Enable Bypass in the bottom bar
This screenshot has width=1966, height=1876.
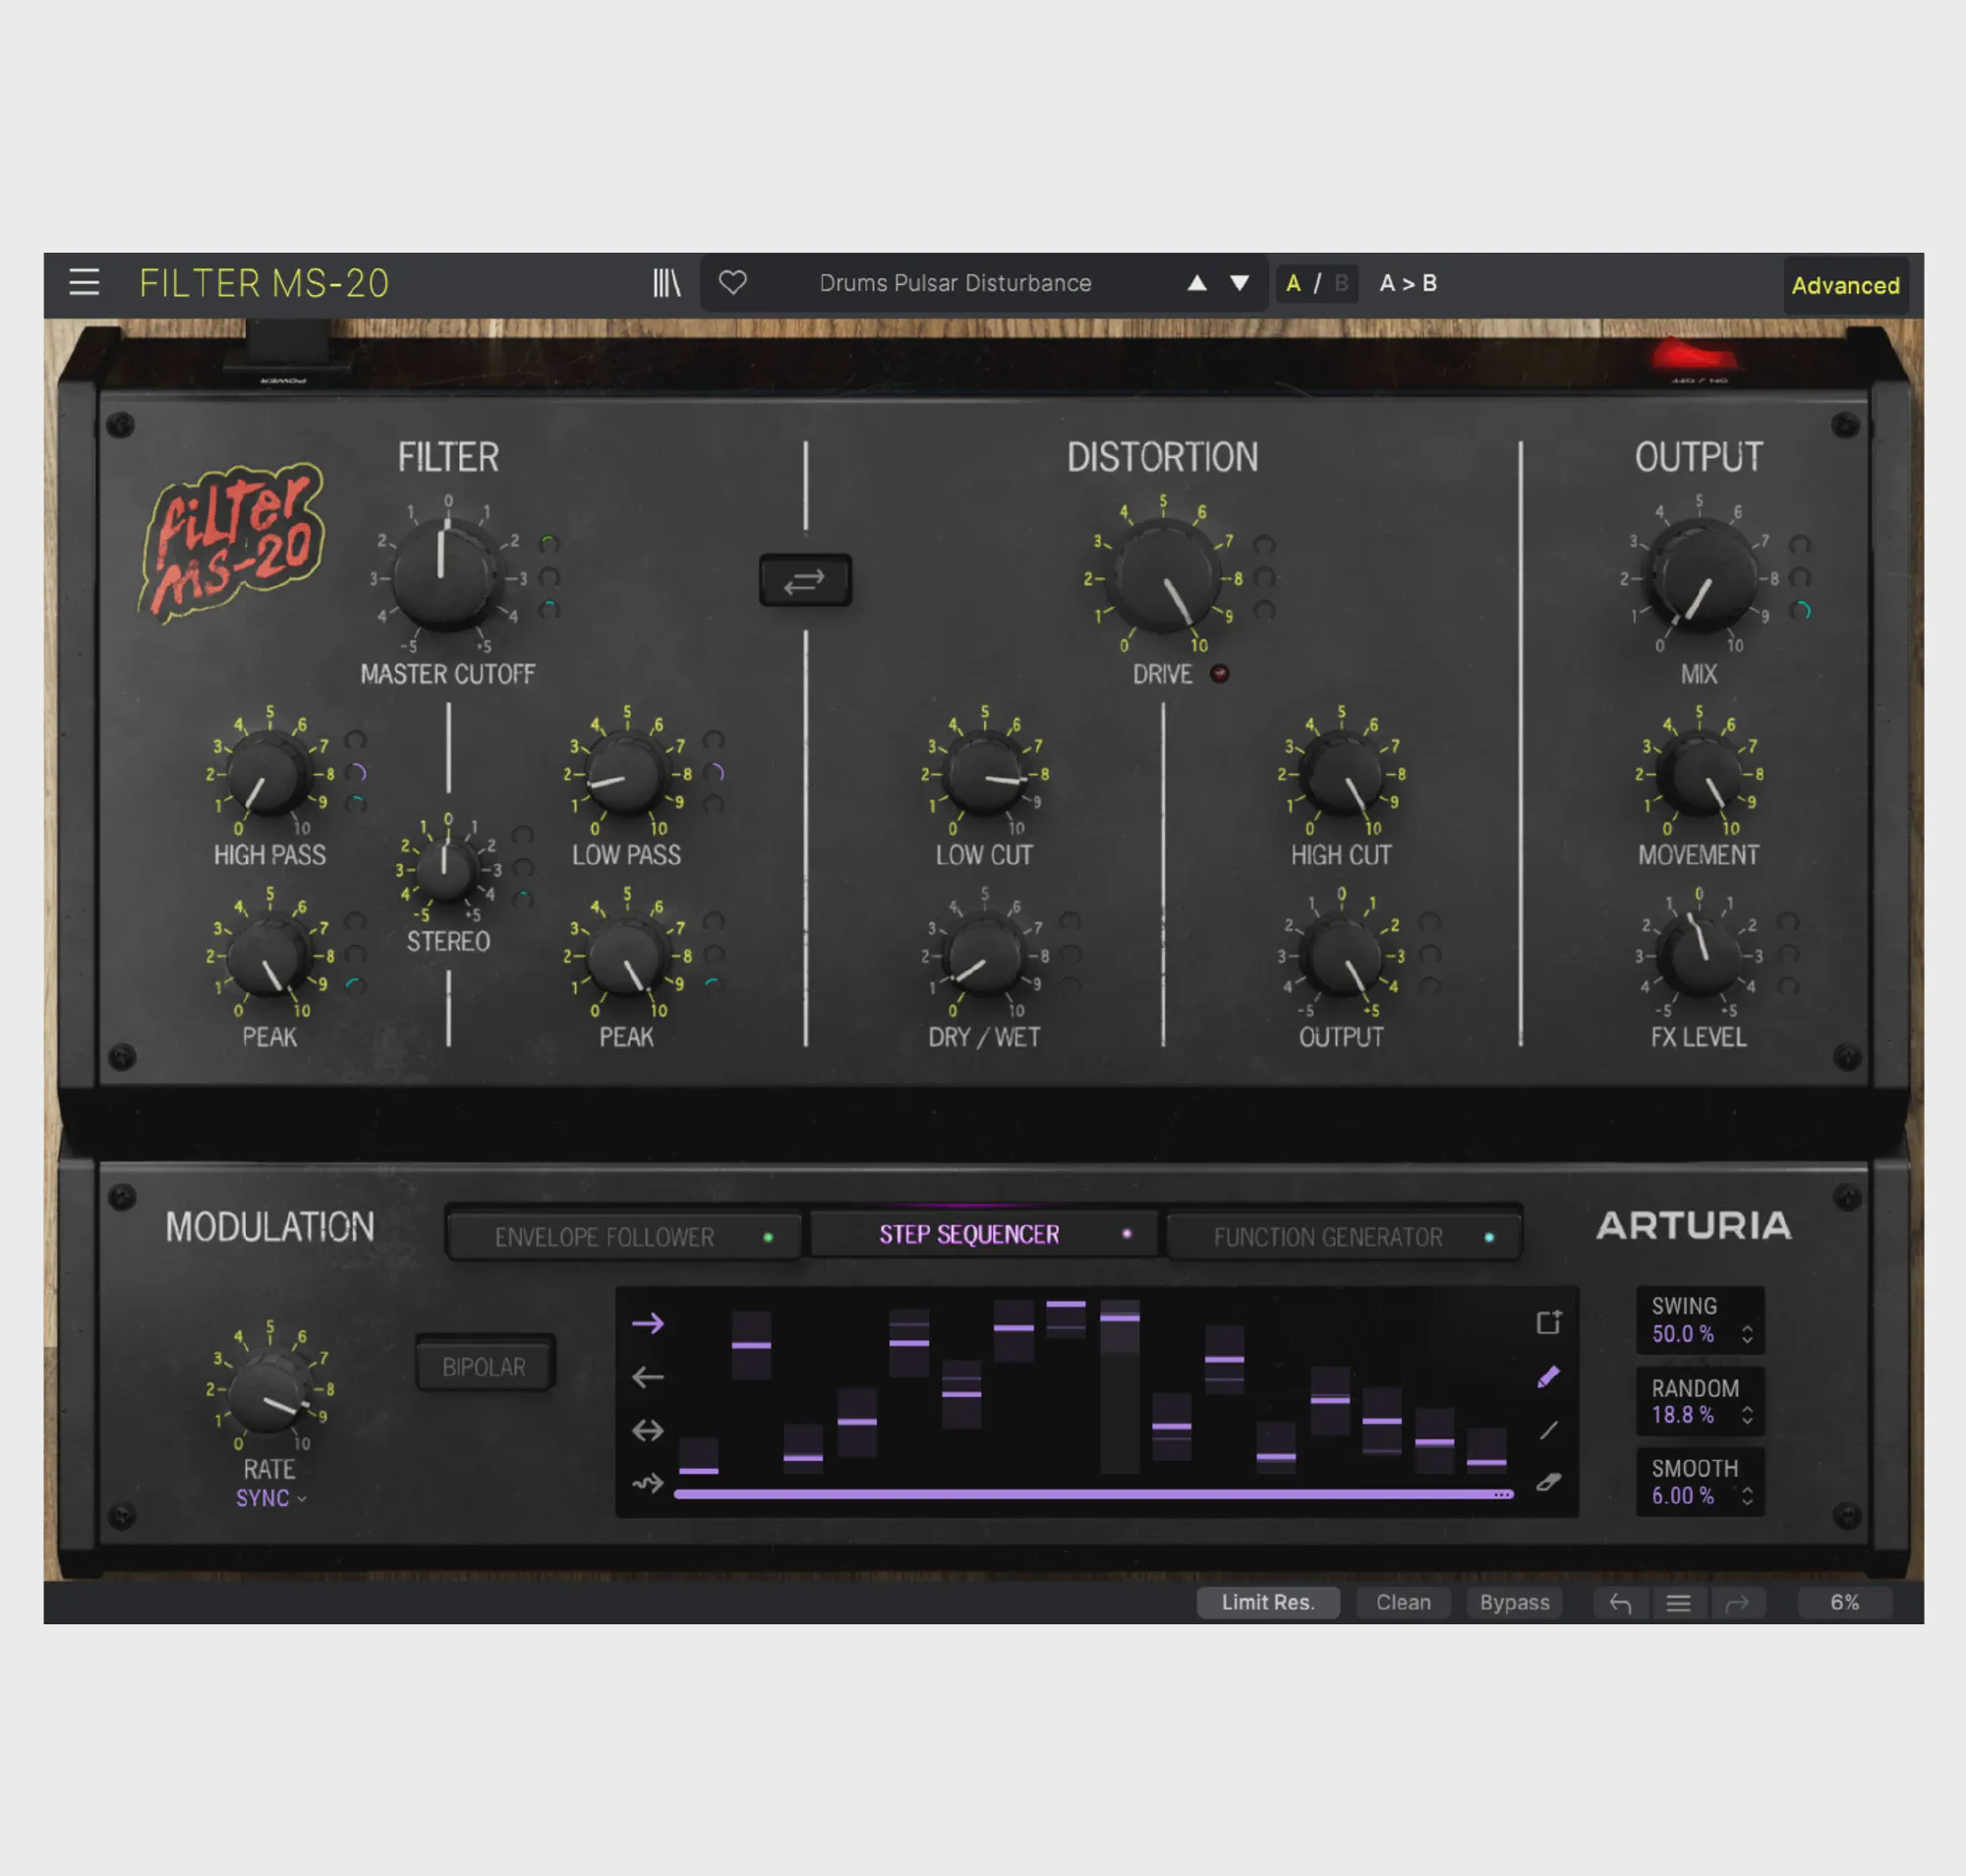(x=1514, y=1602)
